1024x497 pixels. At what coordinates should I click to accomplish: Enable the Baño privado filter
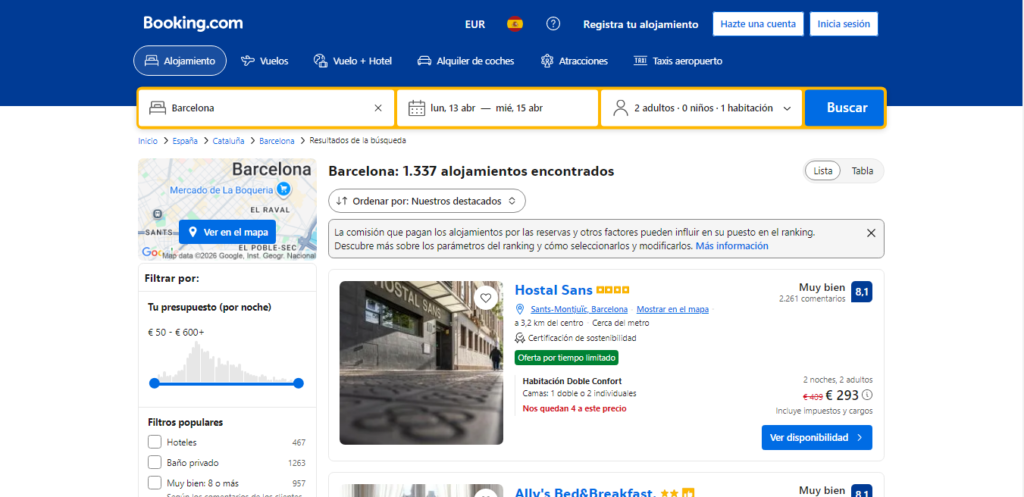(x=155, y=462)
